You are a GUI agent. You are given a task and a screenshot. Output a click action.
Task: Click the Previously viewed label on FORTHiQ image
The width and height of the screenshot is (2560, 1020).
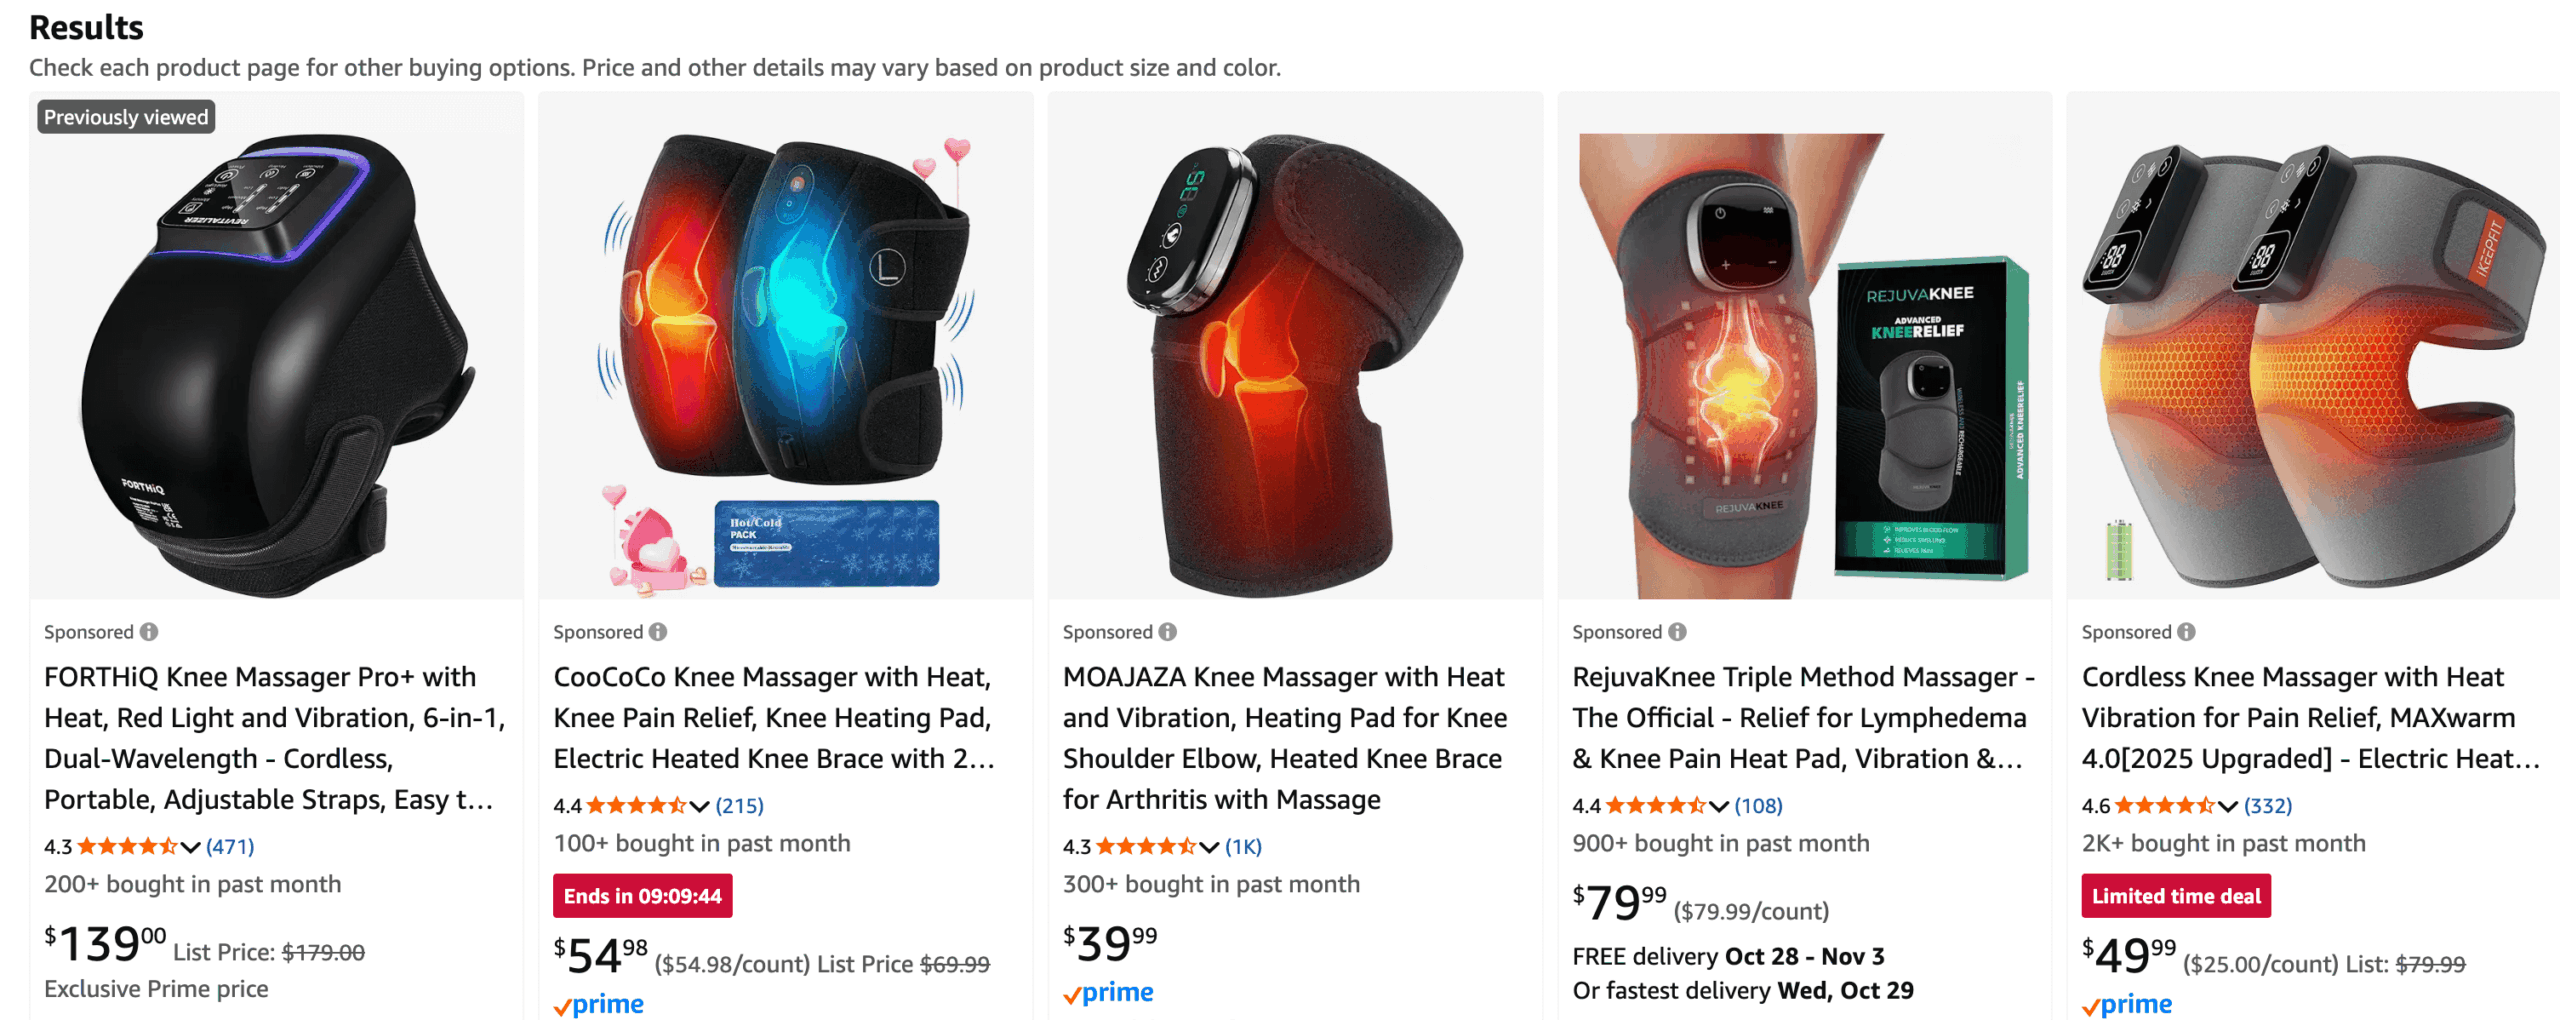126,117
